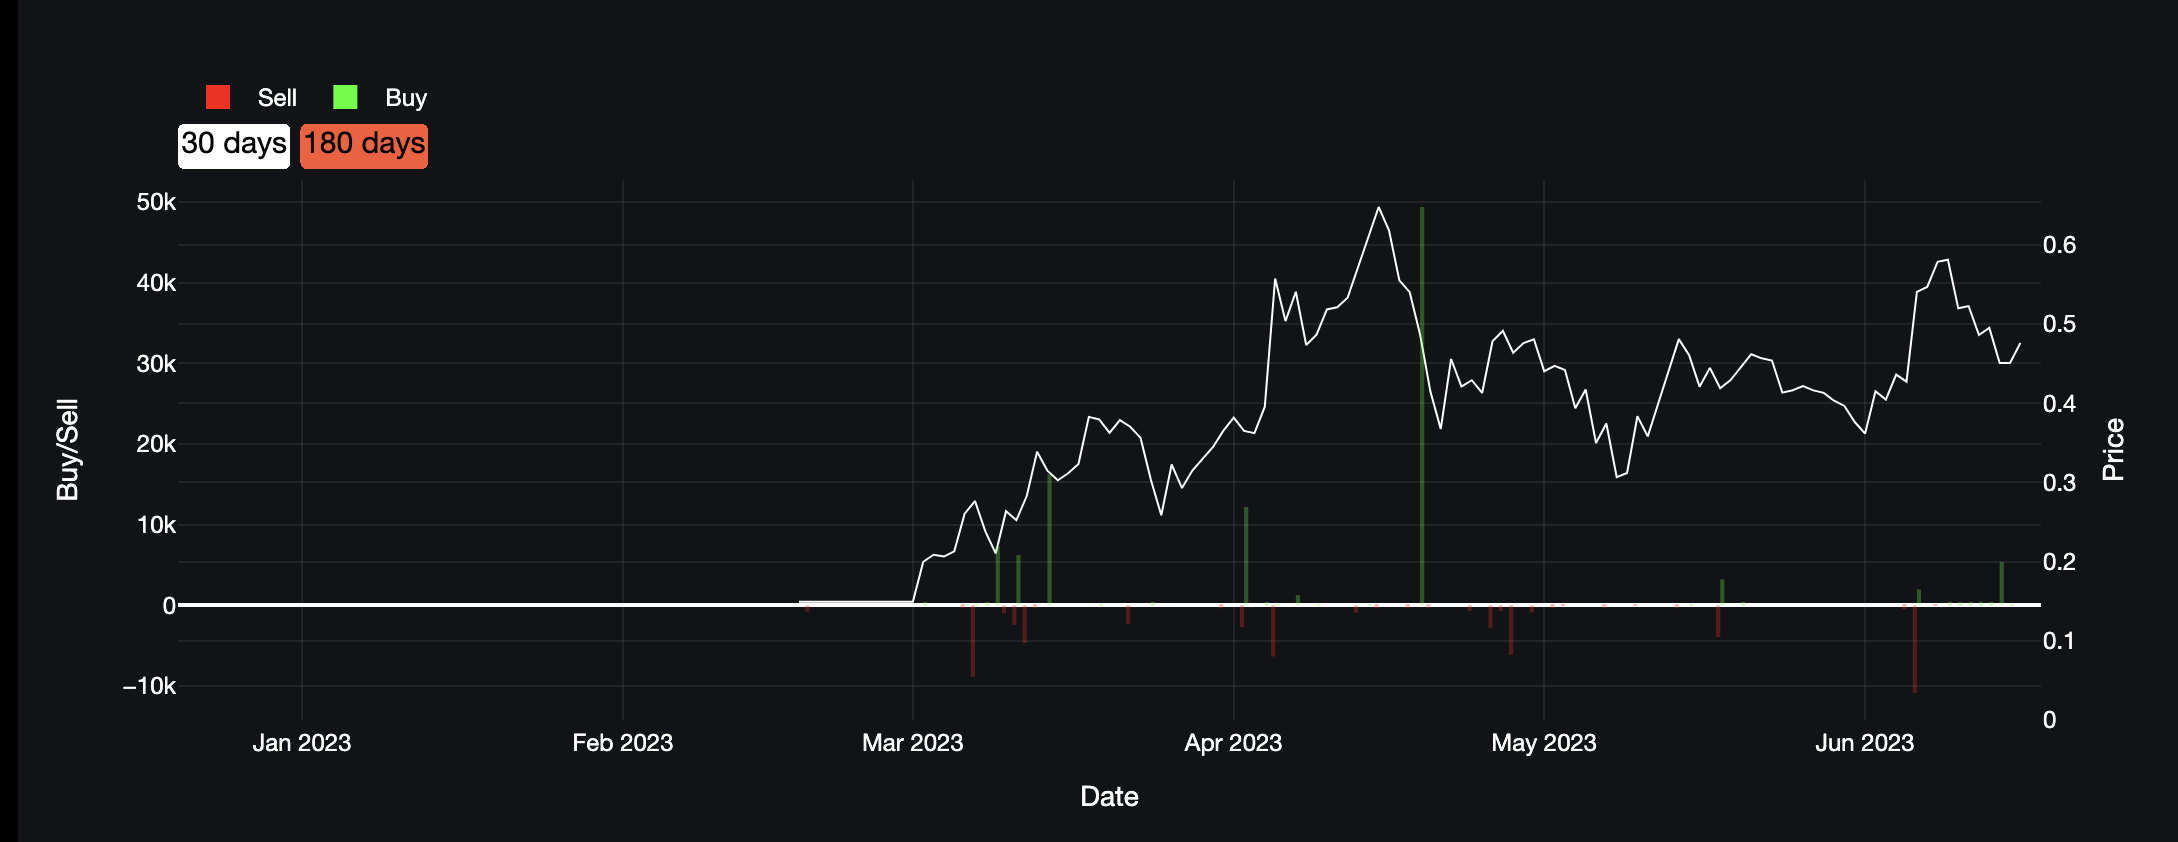The image size is (2178, 842).
Task: Click the green Buy legend swatch
Action: click(345, 97)
